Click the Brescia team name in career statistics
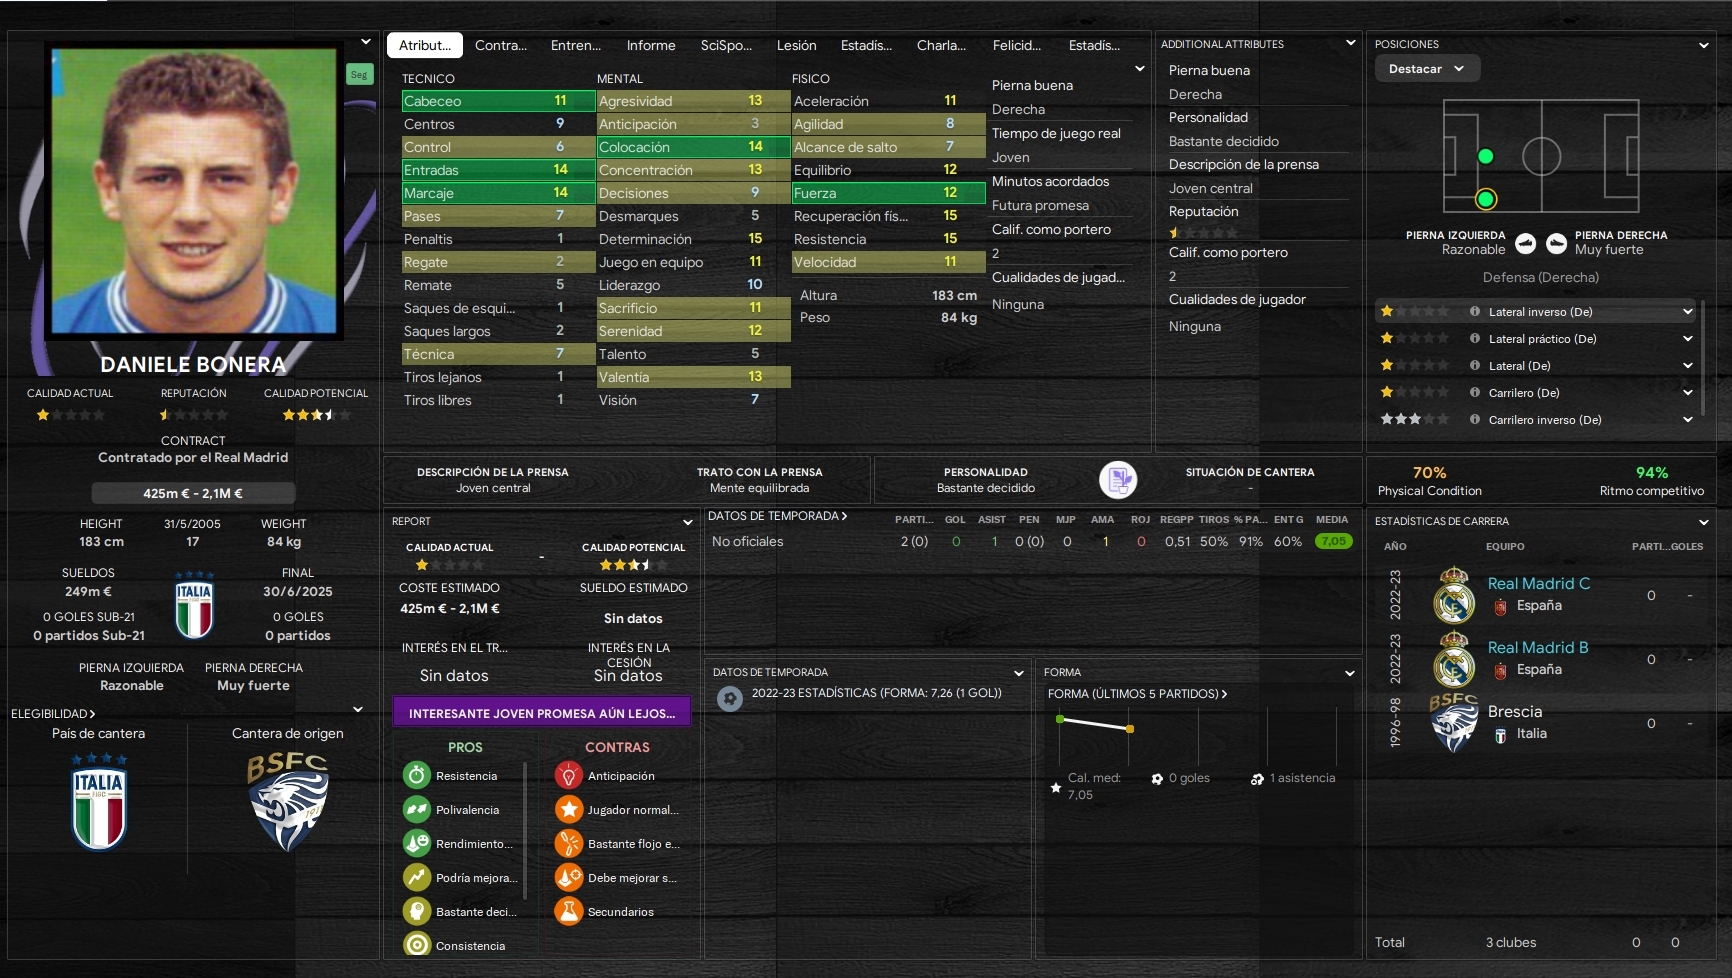Viewport: 1732px width, 978px height. [x=1515, y=711]
